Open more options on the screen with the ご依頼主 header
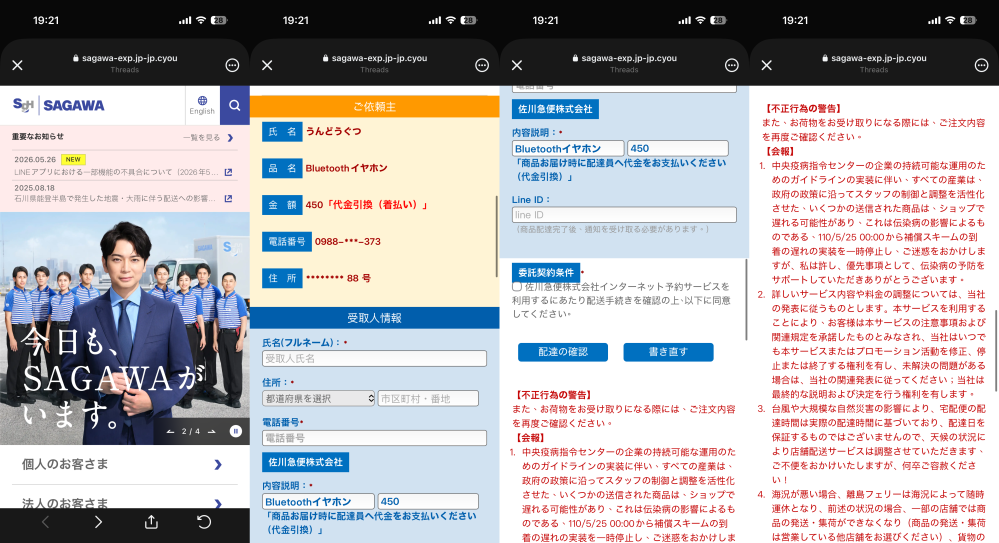Image resolution: width=999 pixels, height=543 pixels. click(482, 65)
